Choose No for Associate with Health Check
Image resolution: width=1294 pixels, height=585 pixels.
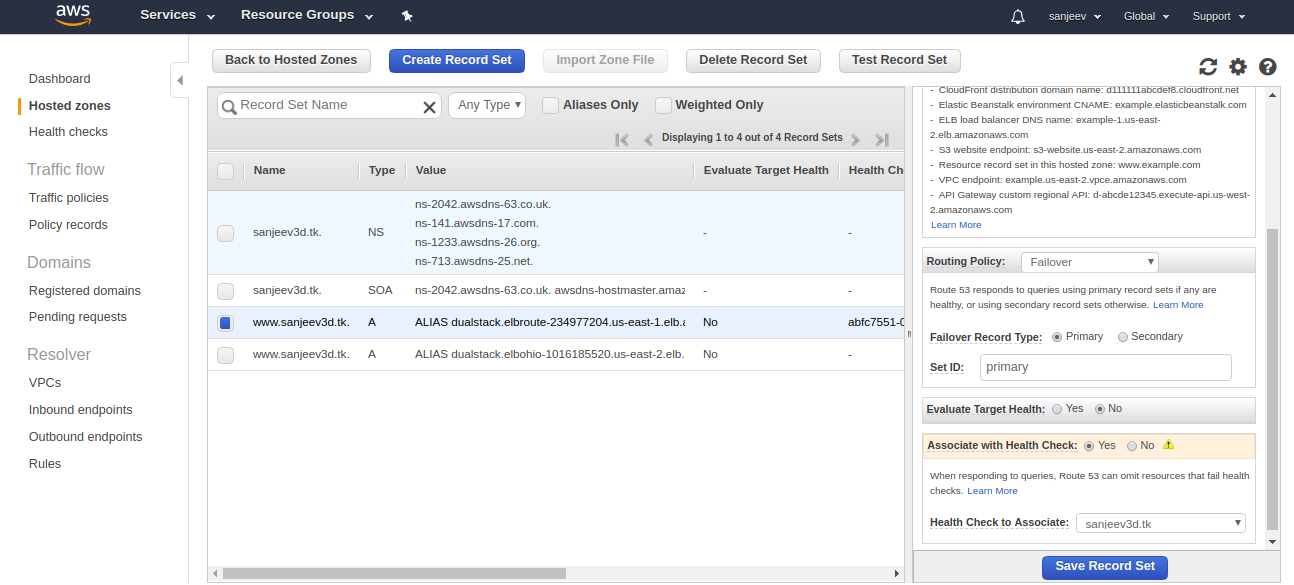point(1132,446)
